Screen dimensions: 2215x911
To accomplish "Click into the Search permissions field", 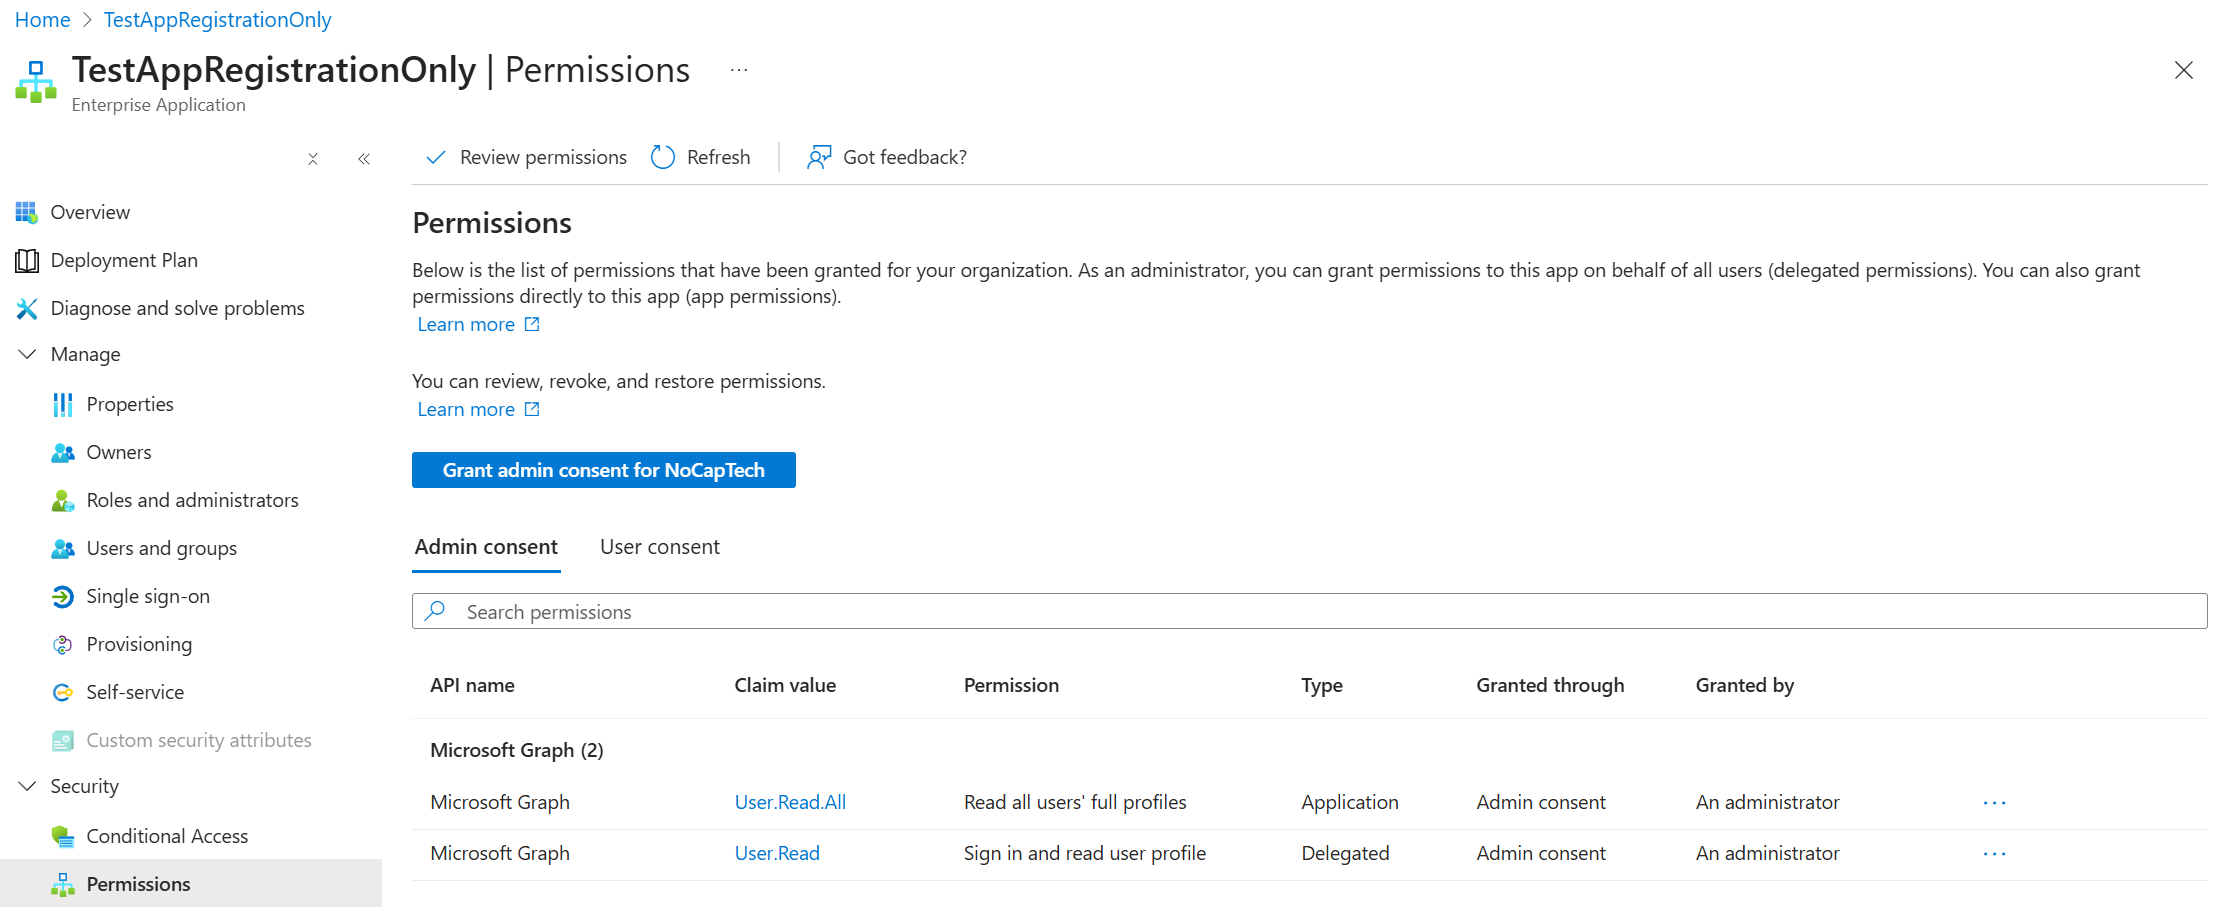I will coord(1309,611).
